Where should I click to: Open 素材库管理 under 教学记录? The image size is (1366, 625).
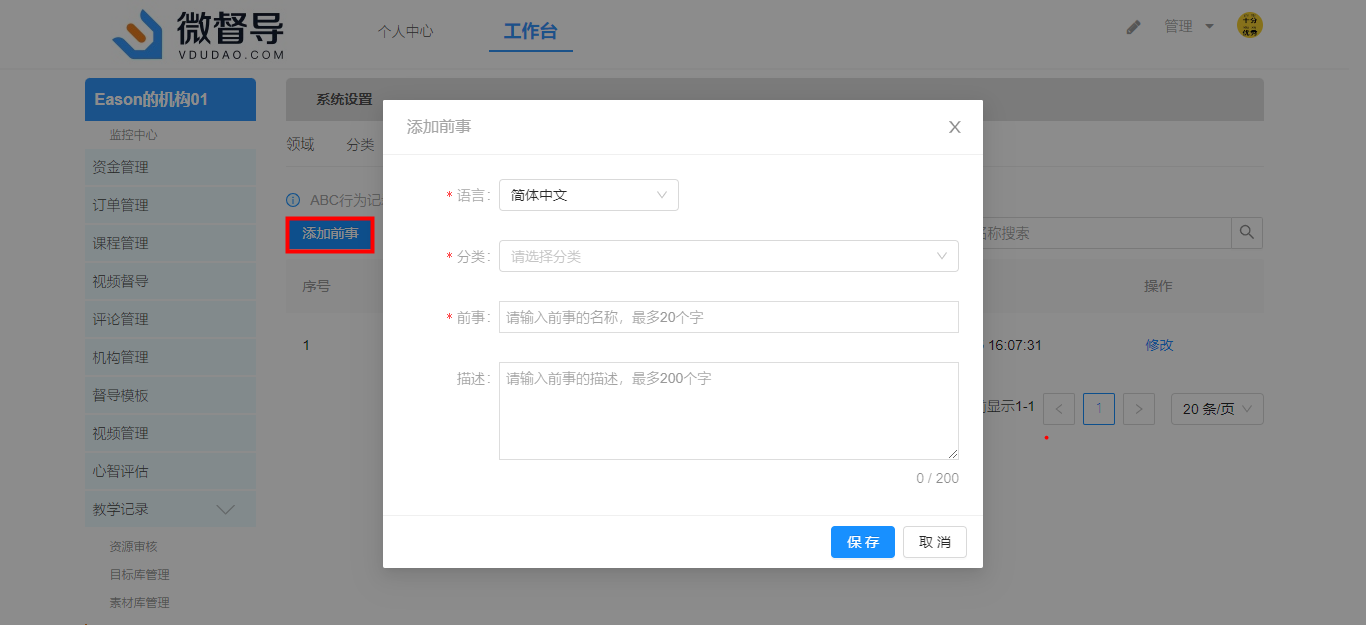pos(139,603)
